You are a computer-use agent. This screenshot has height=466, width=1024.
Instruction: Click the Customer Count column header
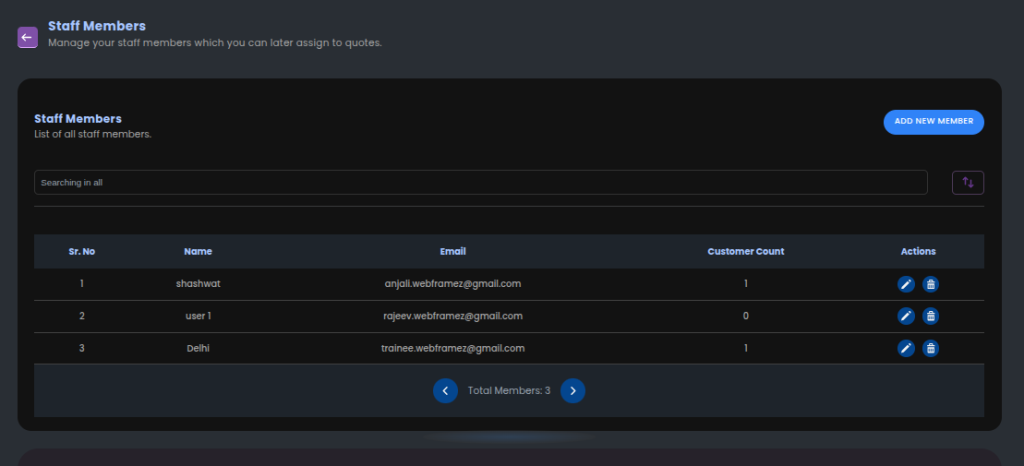click(x=745, y=251)
